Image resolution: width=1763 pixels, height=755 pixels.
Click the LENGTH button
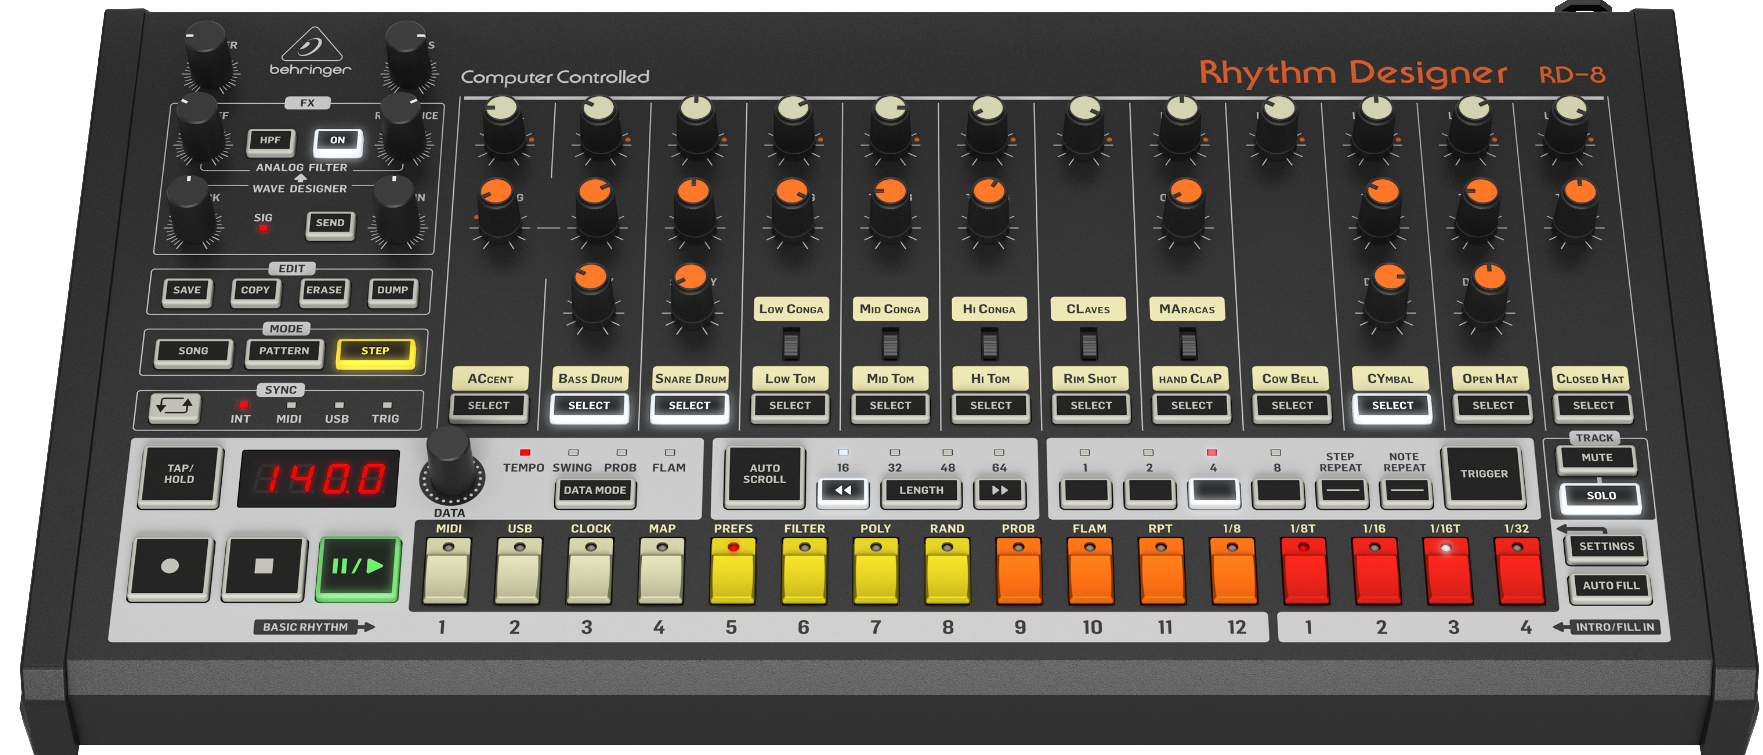(x=921, y=491)
